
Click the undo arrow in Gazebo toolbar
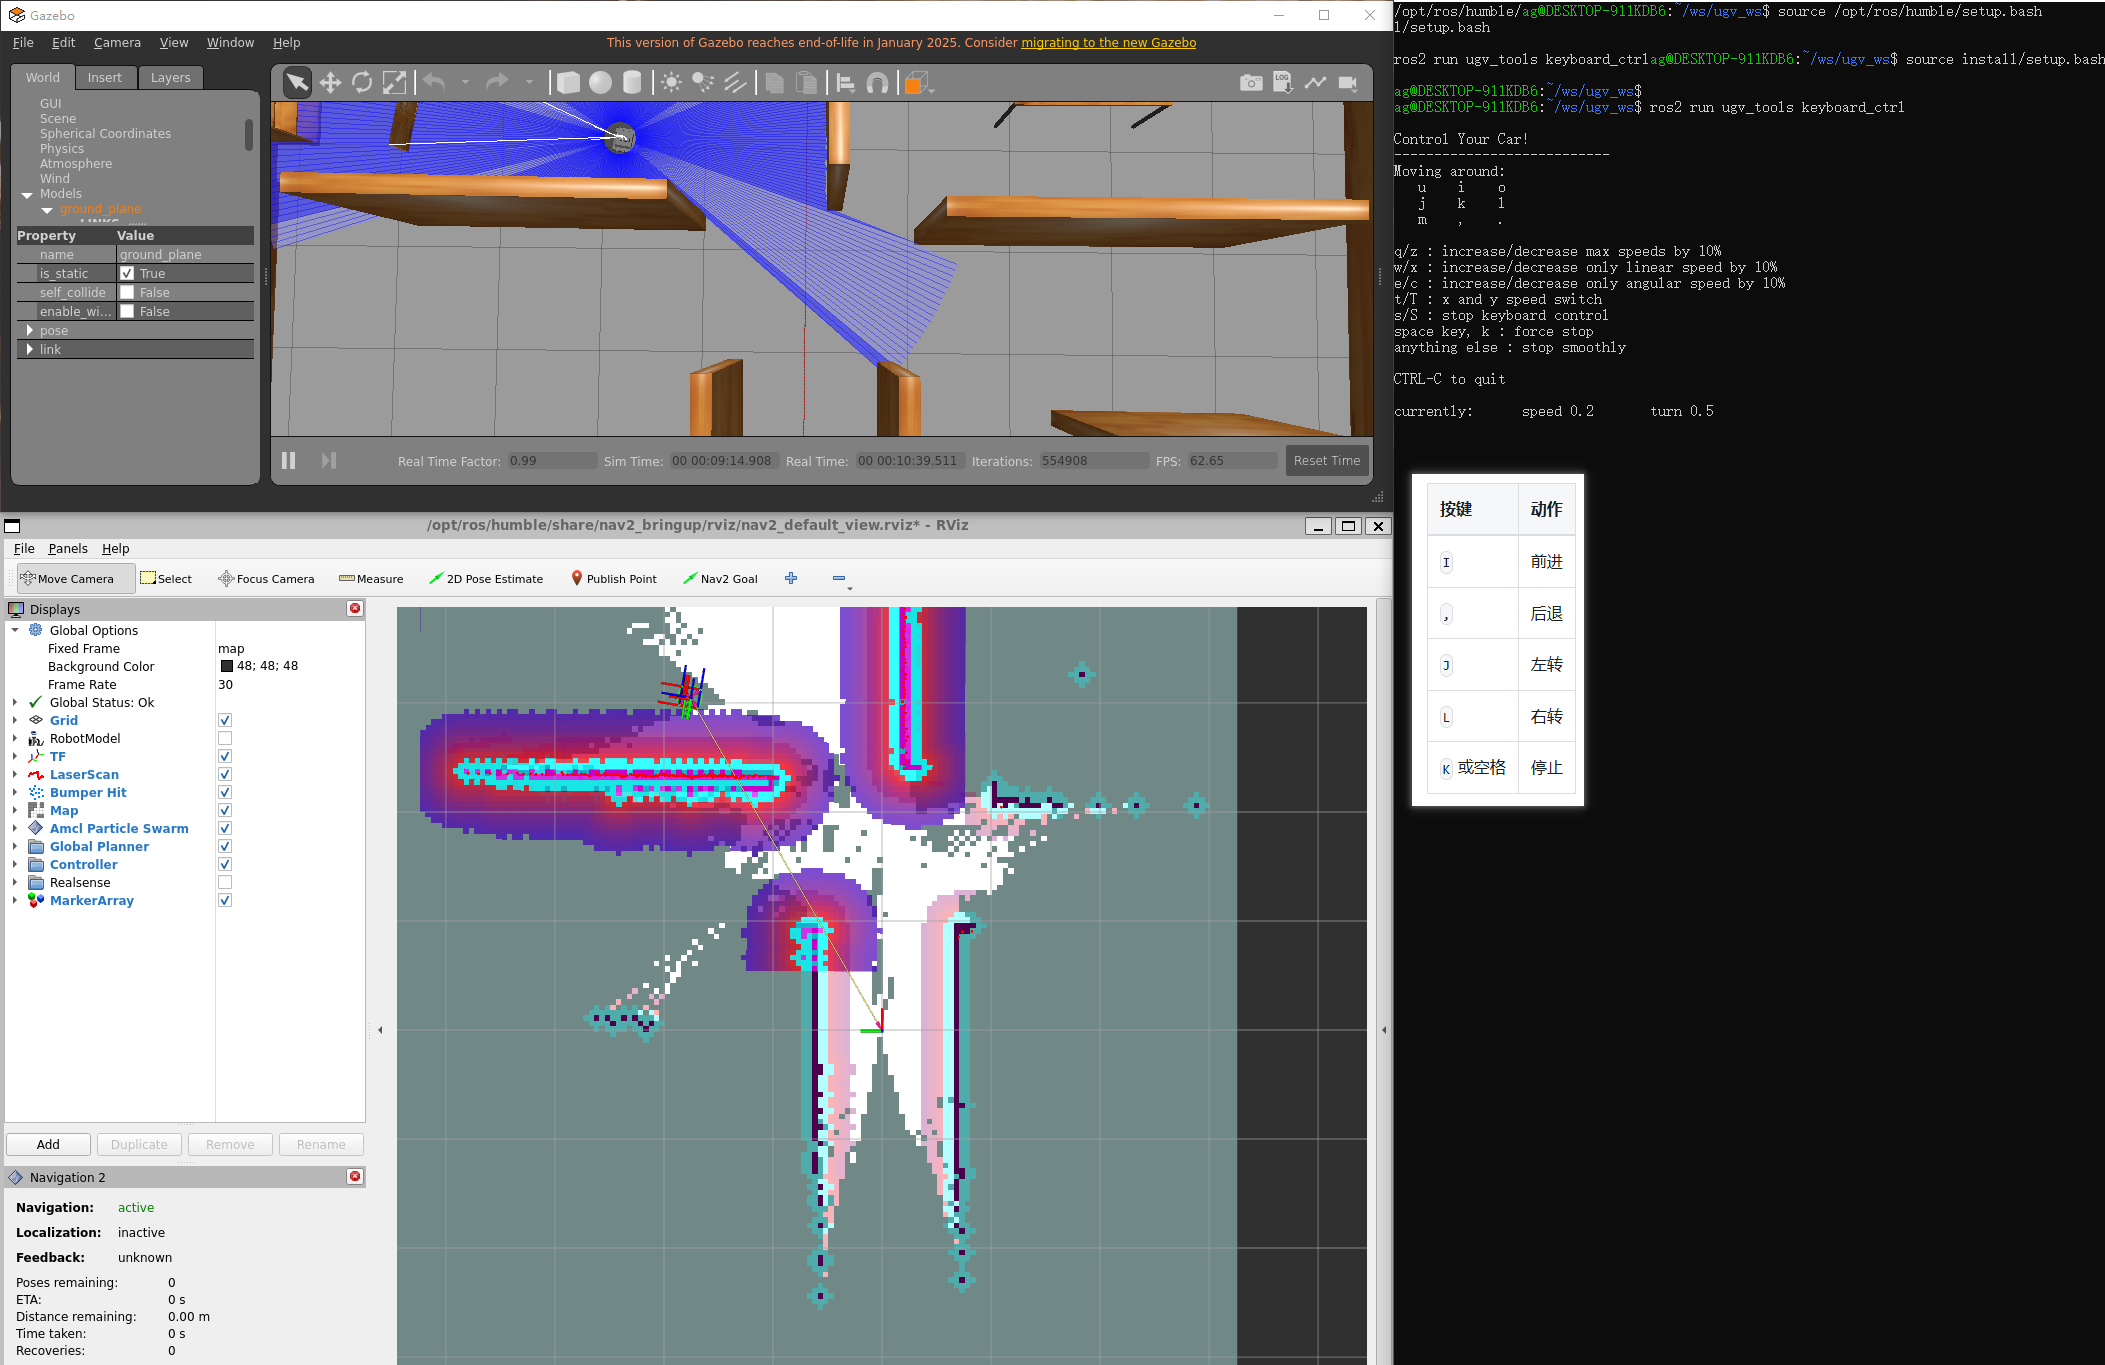(x=434, y=83)
